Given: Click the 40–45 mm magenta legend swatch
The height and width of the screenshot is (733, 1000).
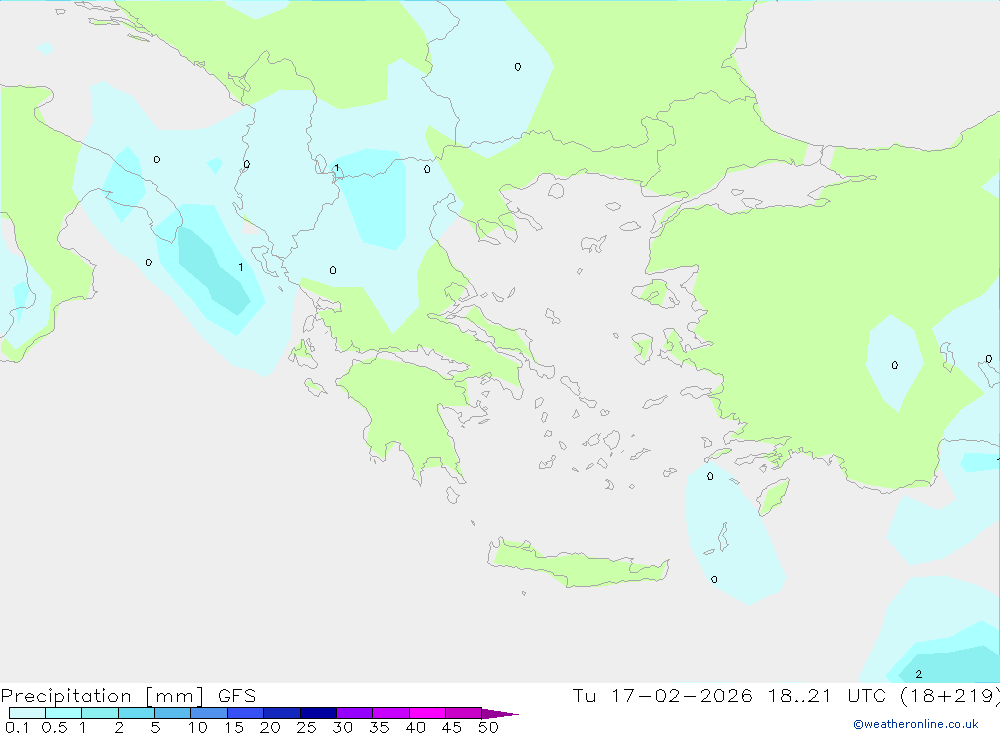Looking at the screenshot, I should tap(427, 713).
